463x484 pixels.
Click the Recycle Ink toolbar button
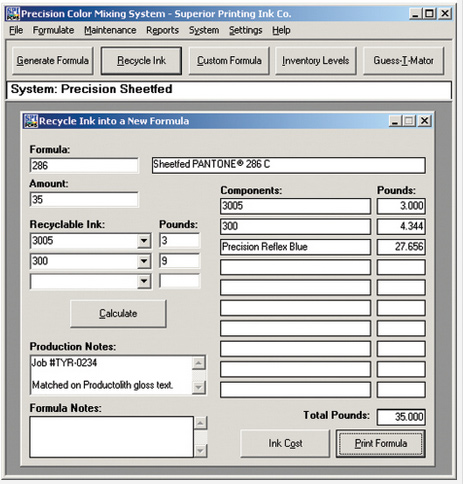[x=141, y=61]
